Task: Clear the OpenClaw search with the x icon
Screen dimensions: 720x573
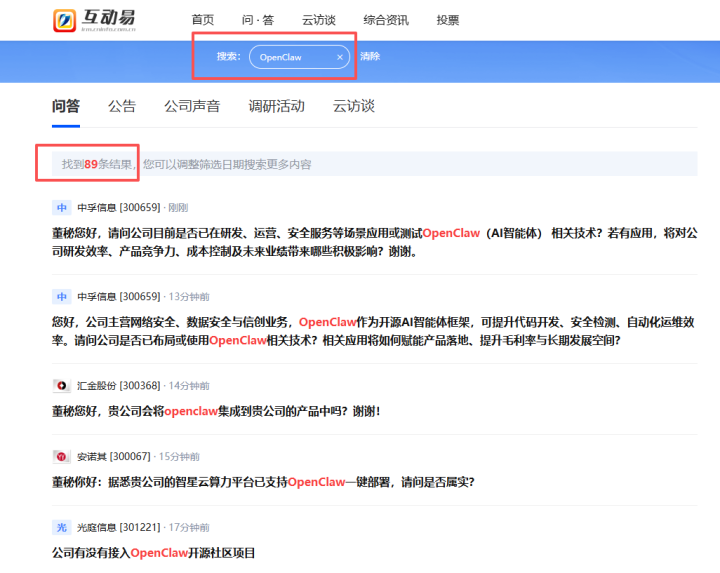Action: (x=339, y=57)
